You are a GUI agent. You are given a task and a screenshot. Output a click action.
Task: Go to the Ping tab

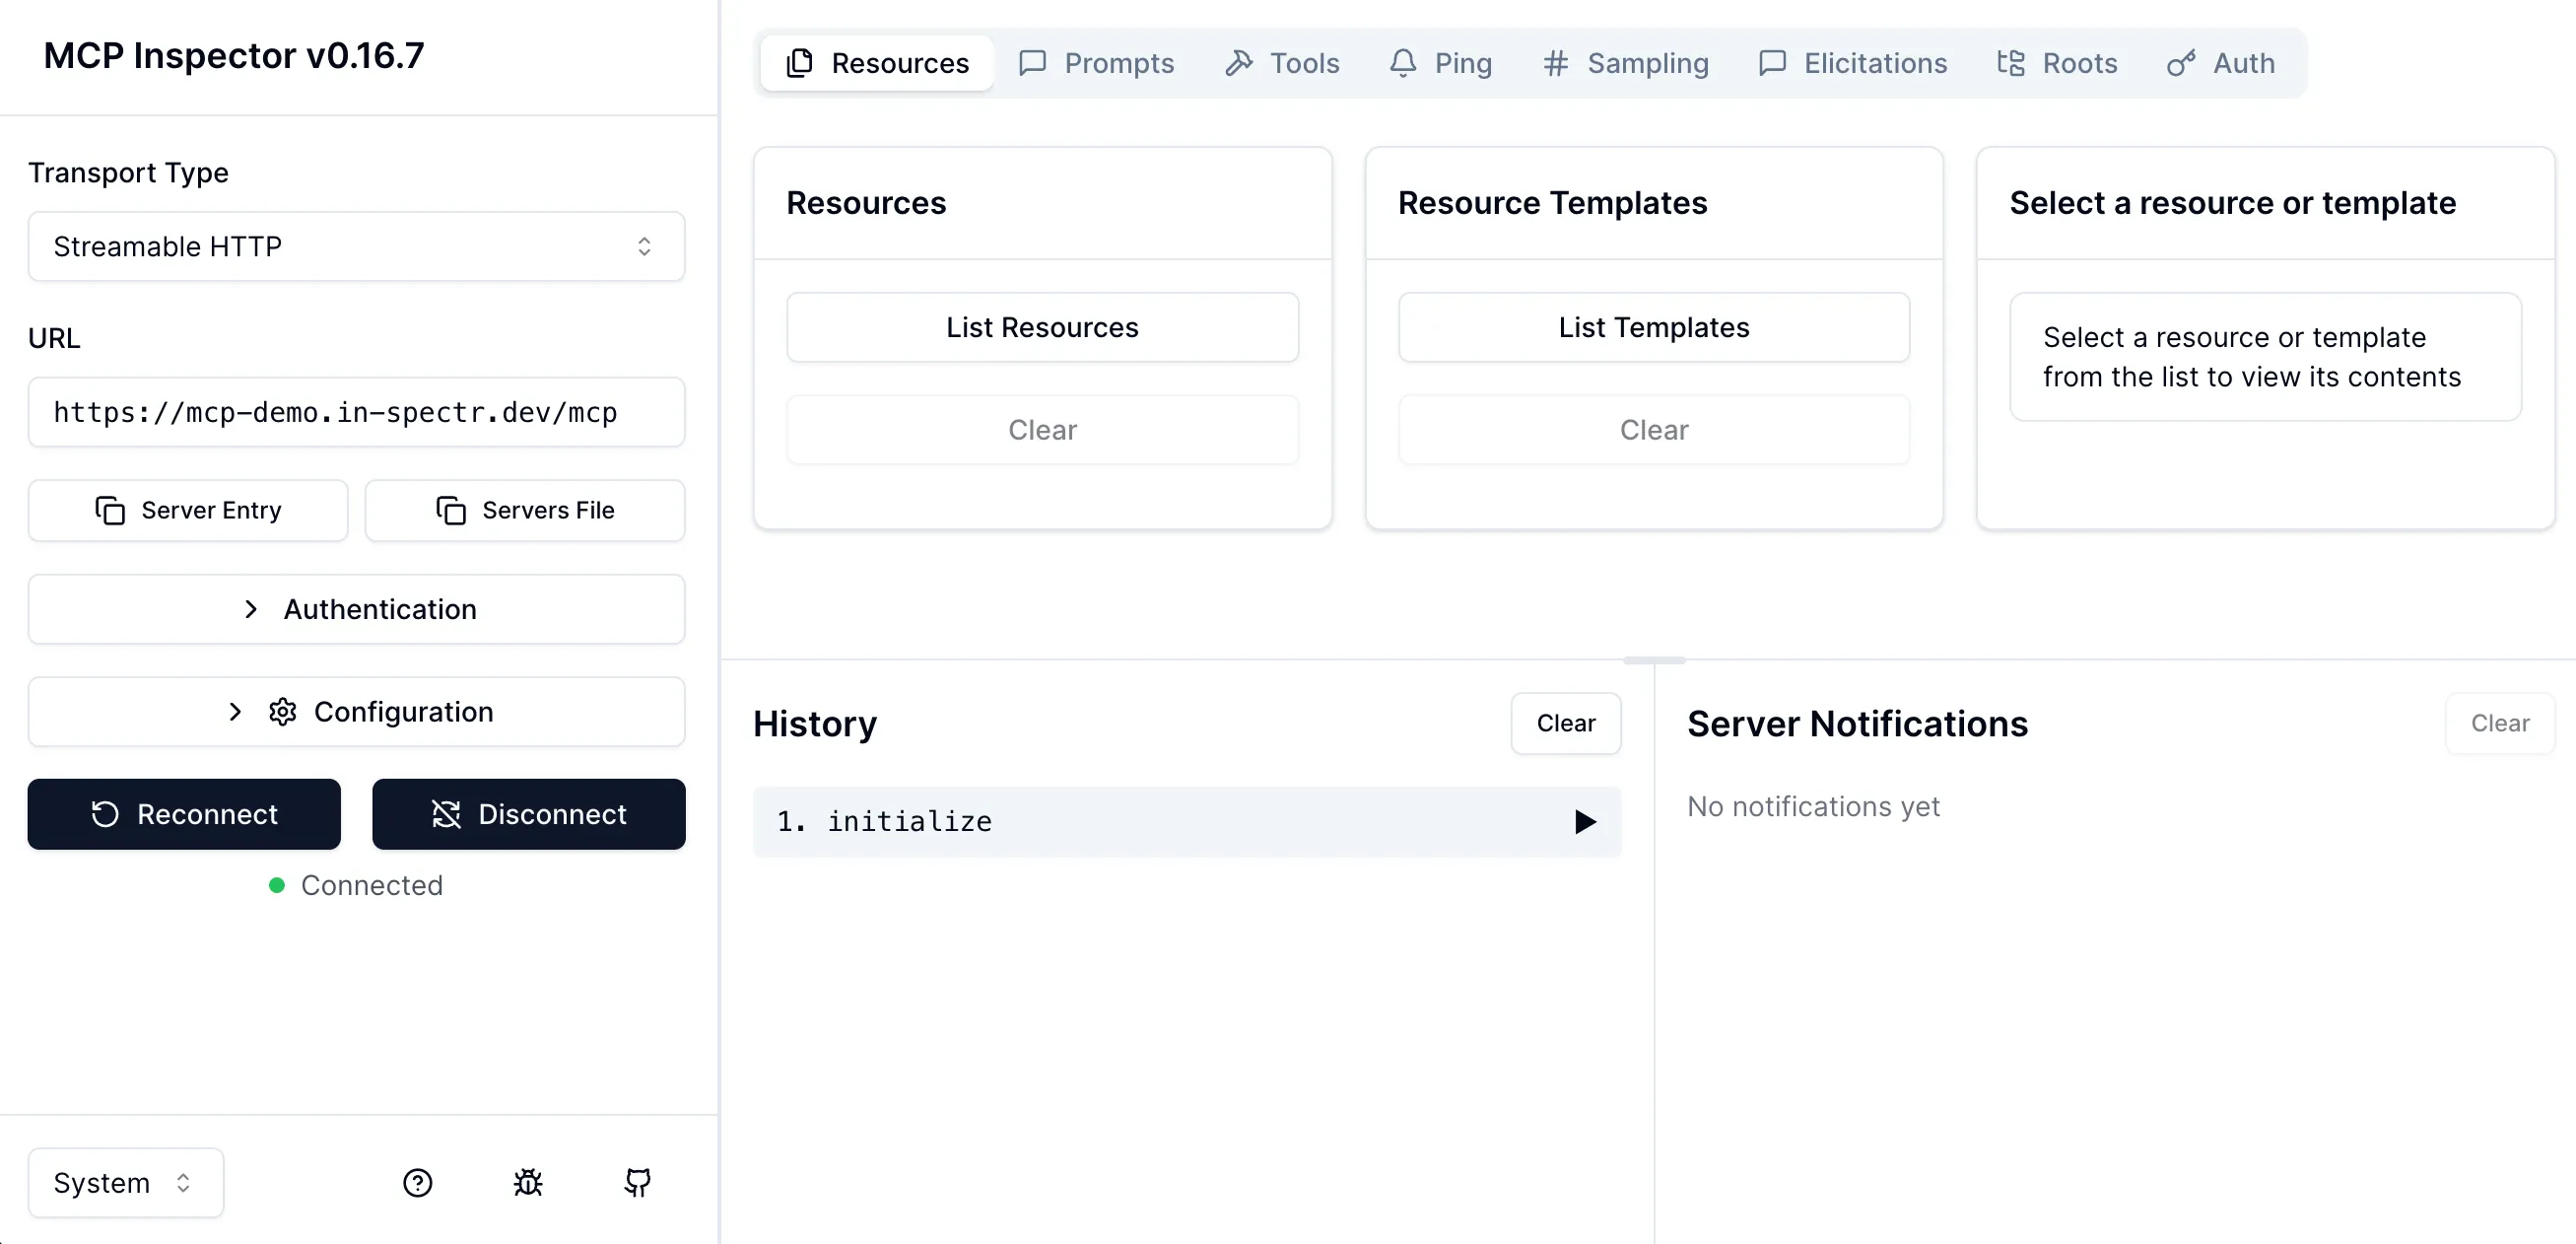1440,63
